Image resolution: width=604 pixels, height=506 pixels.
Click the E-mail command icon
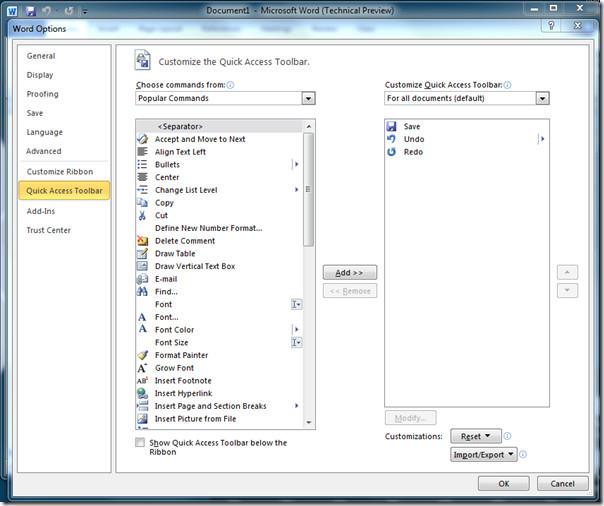tap(143, 279)
